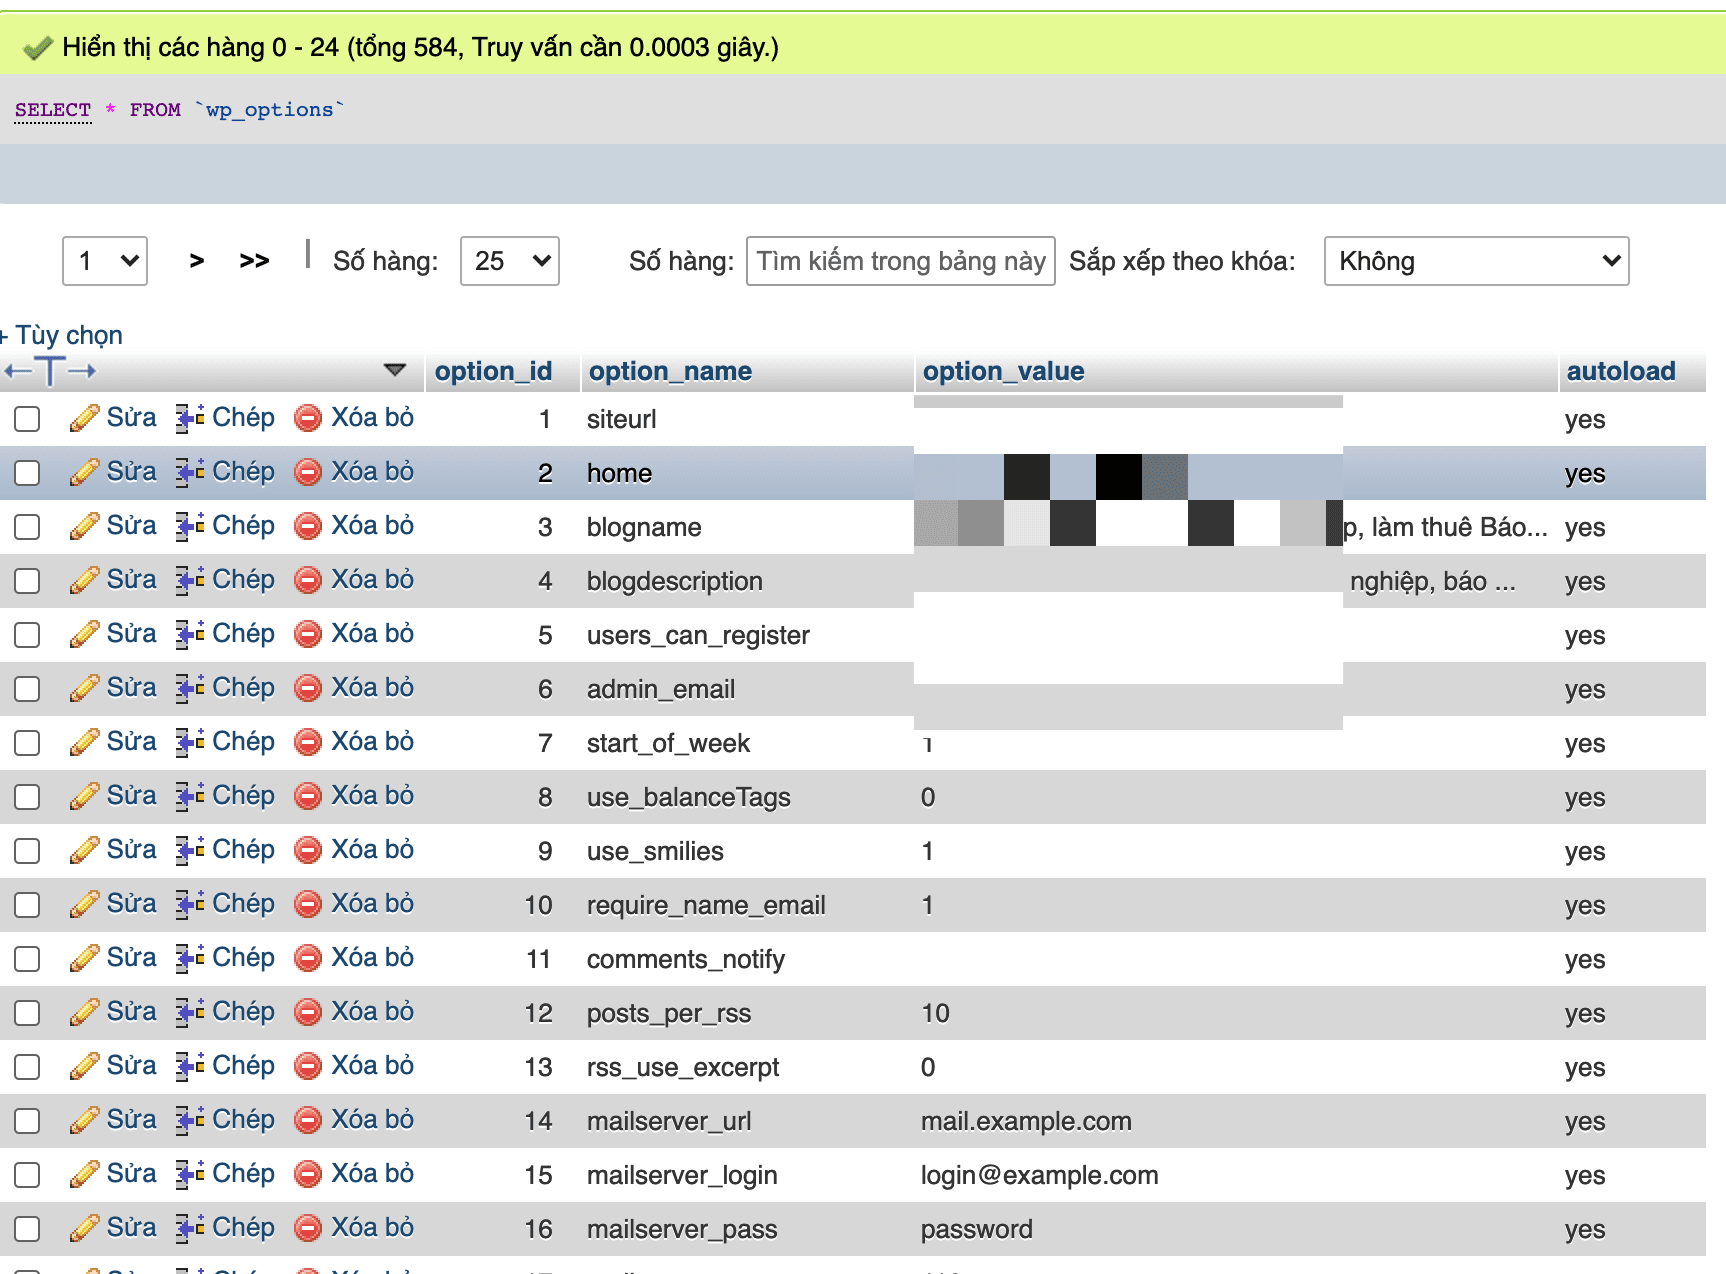Jump to last page with double arrow

tap(254, 261)
